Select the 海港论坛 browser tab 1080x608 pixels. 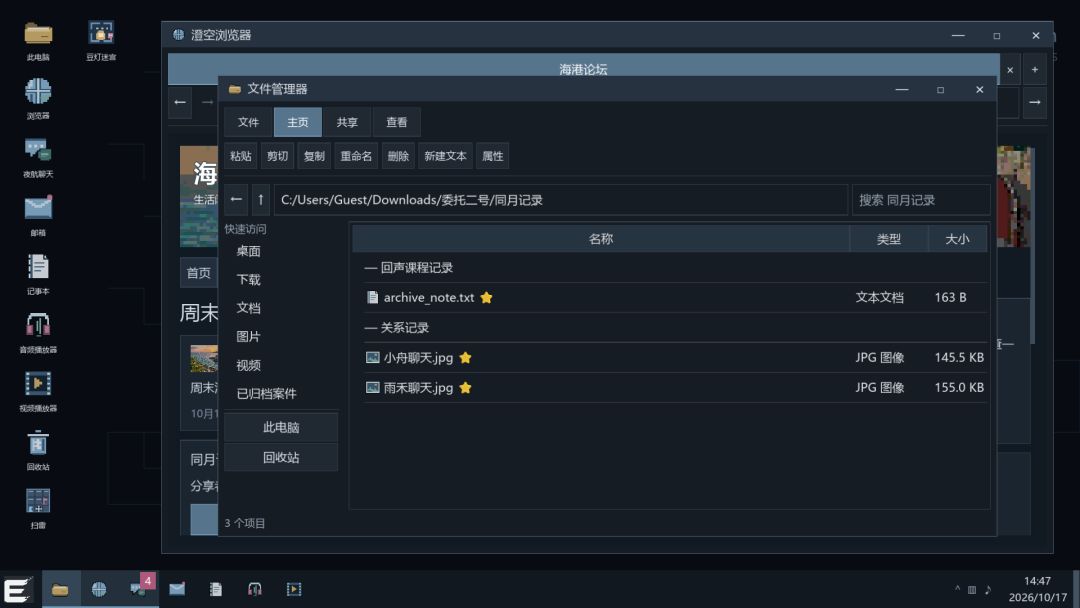583,70
